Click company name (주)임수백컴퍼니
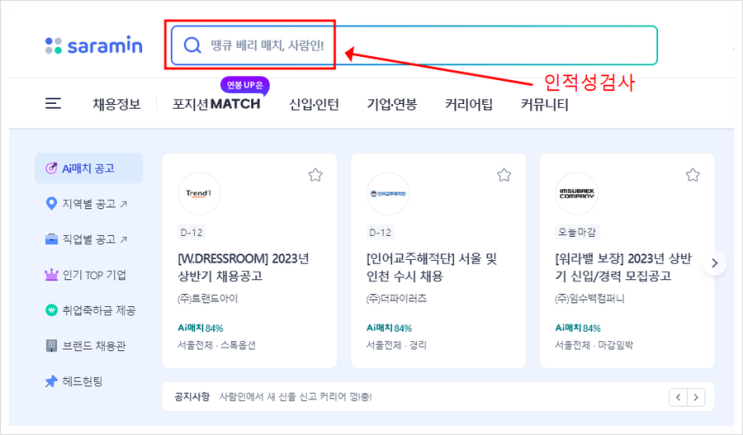 [589, 299]
